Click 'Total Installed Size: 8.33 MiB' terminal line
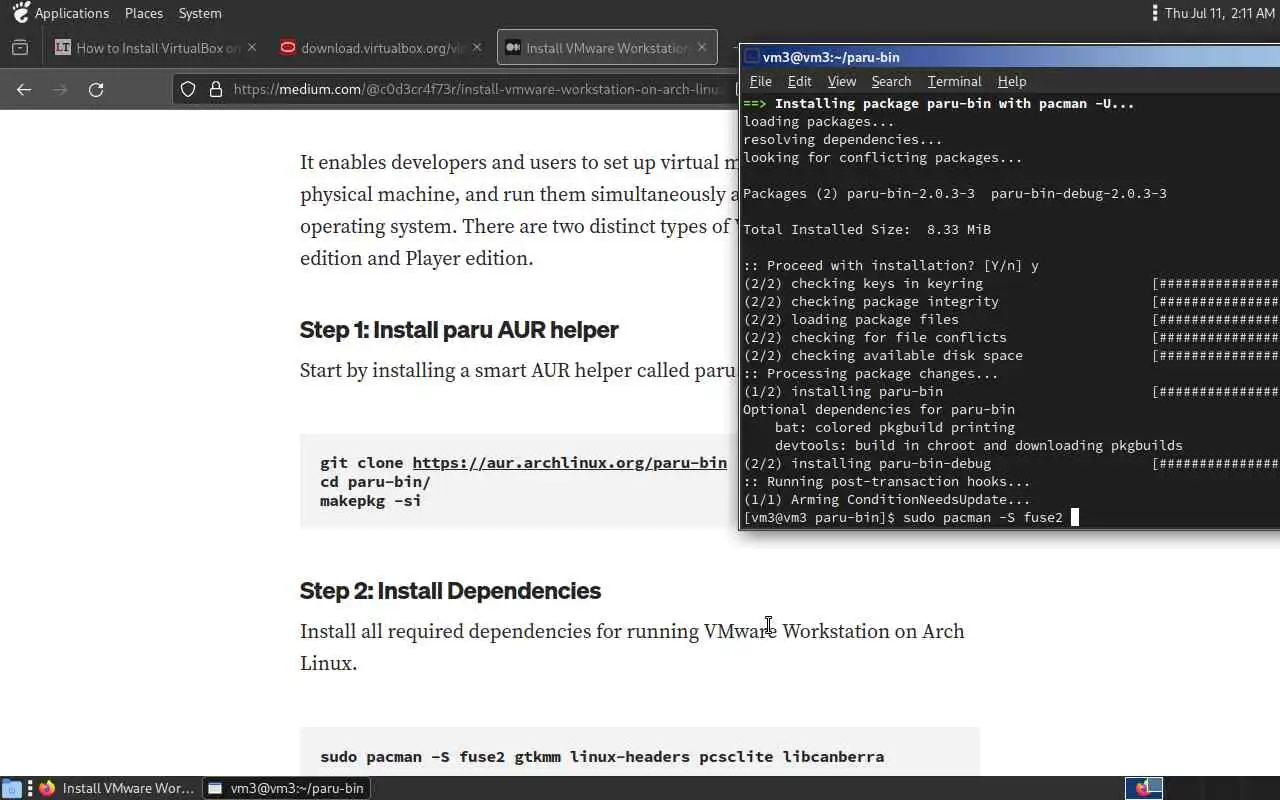 (x=867, y=229)
